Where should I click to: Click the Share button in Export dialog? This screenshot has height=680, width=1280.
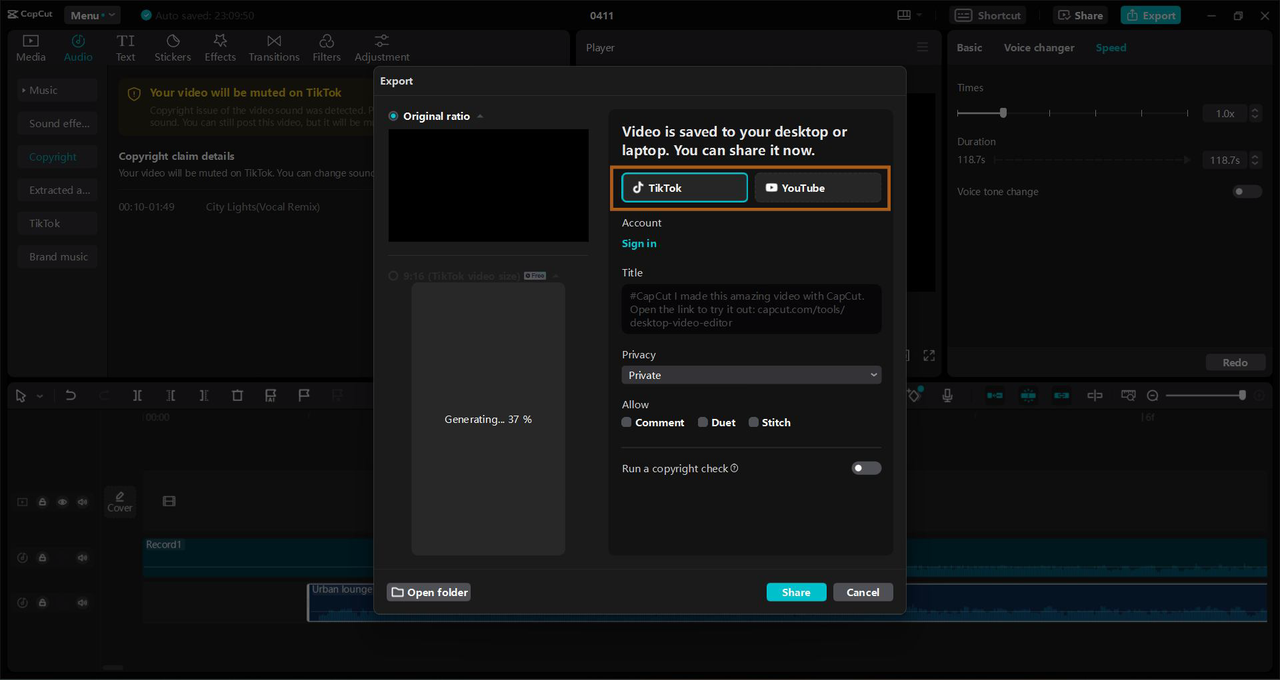pyautogui.click(x=796, y=592)
